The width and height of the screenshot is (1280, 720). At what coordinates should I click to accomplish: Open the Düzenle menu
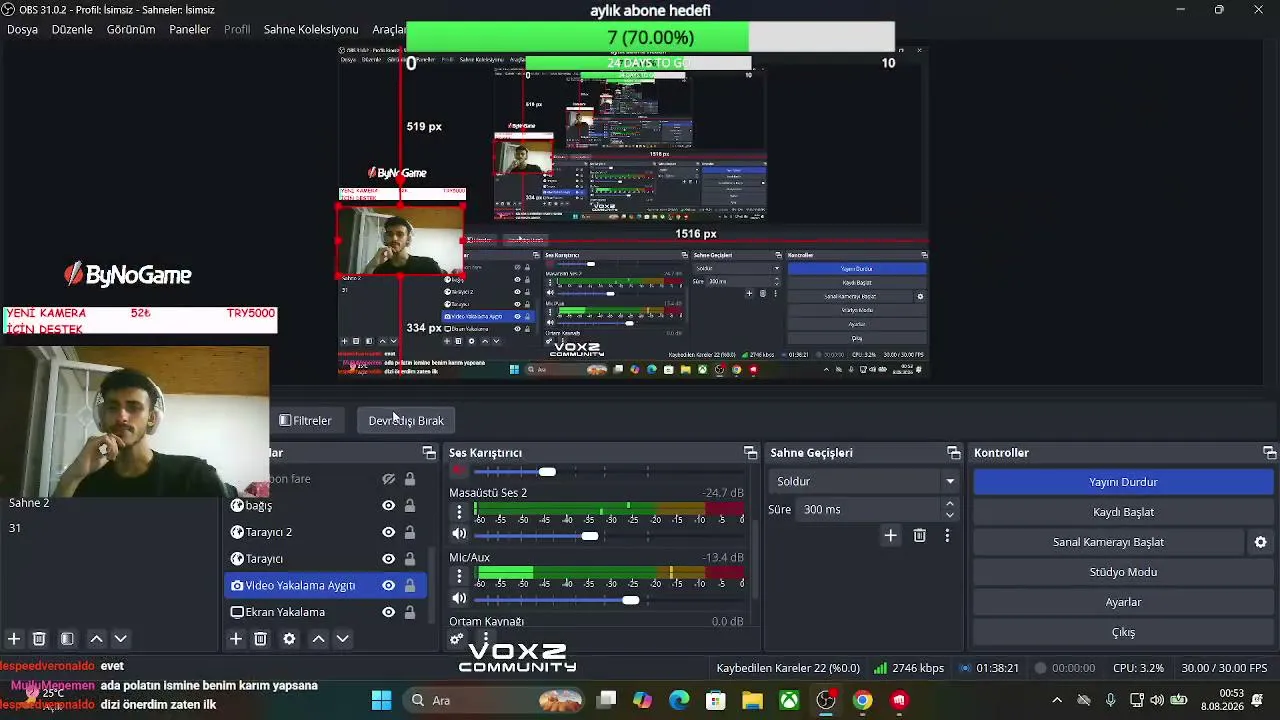pos(72,29)
